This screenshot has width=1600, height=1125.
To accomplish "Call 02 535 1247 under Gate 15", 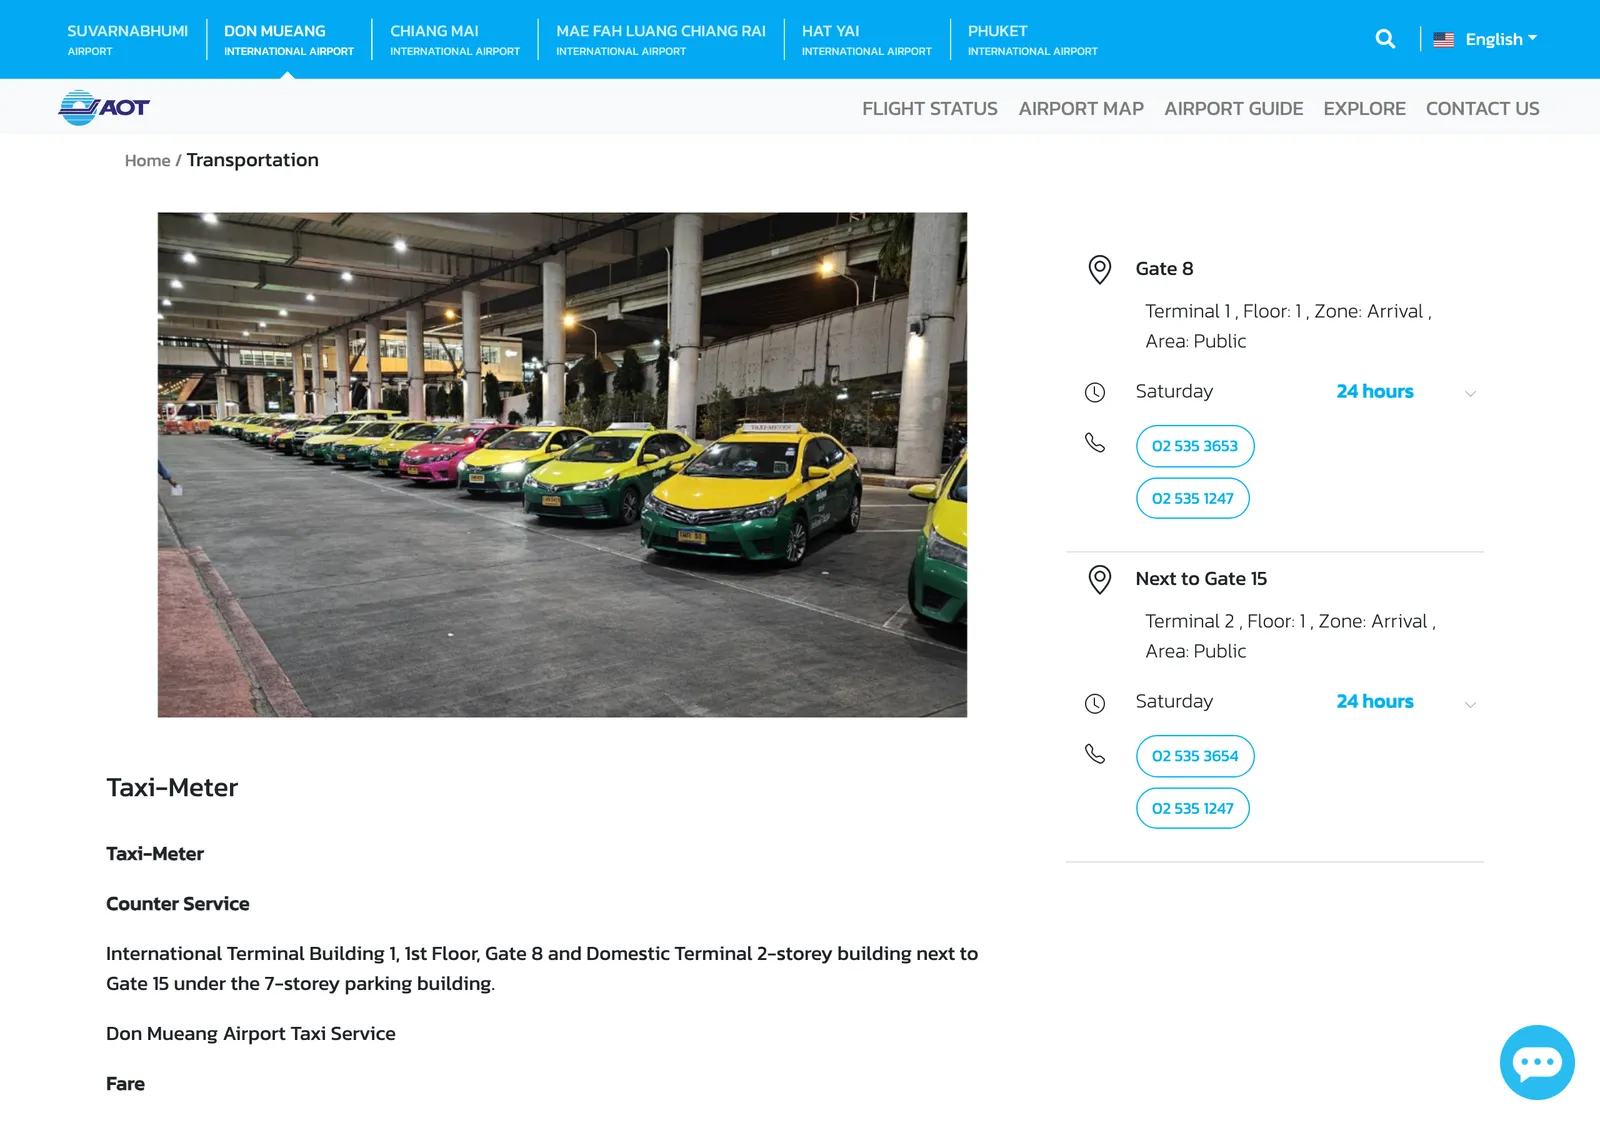I will pyautogui.click(x=1192, y=808).
